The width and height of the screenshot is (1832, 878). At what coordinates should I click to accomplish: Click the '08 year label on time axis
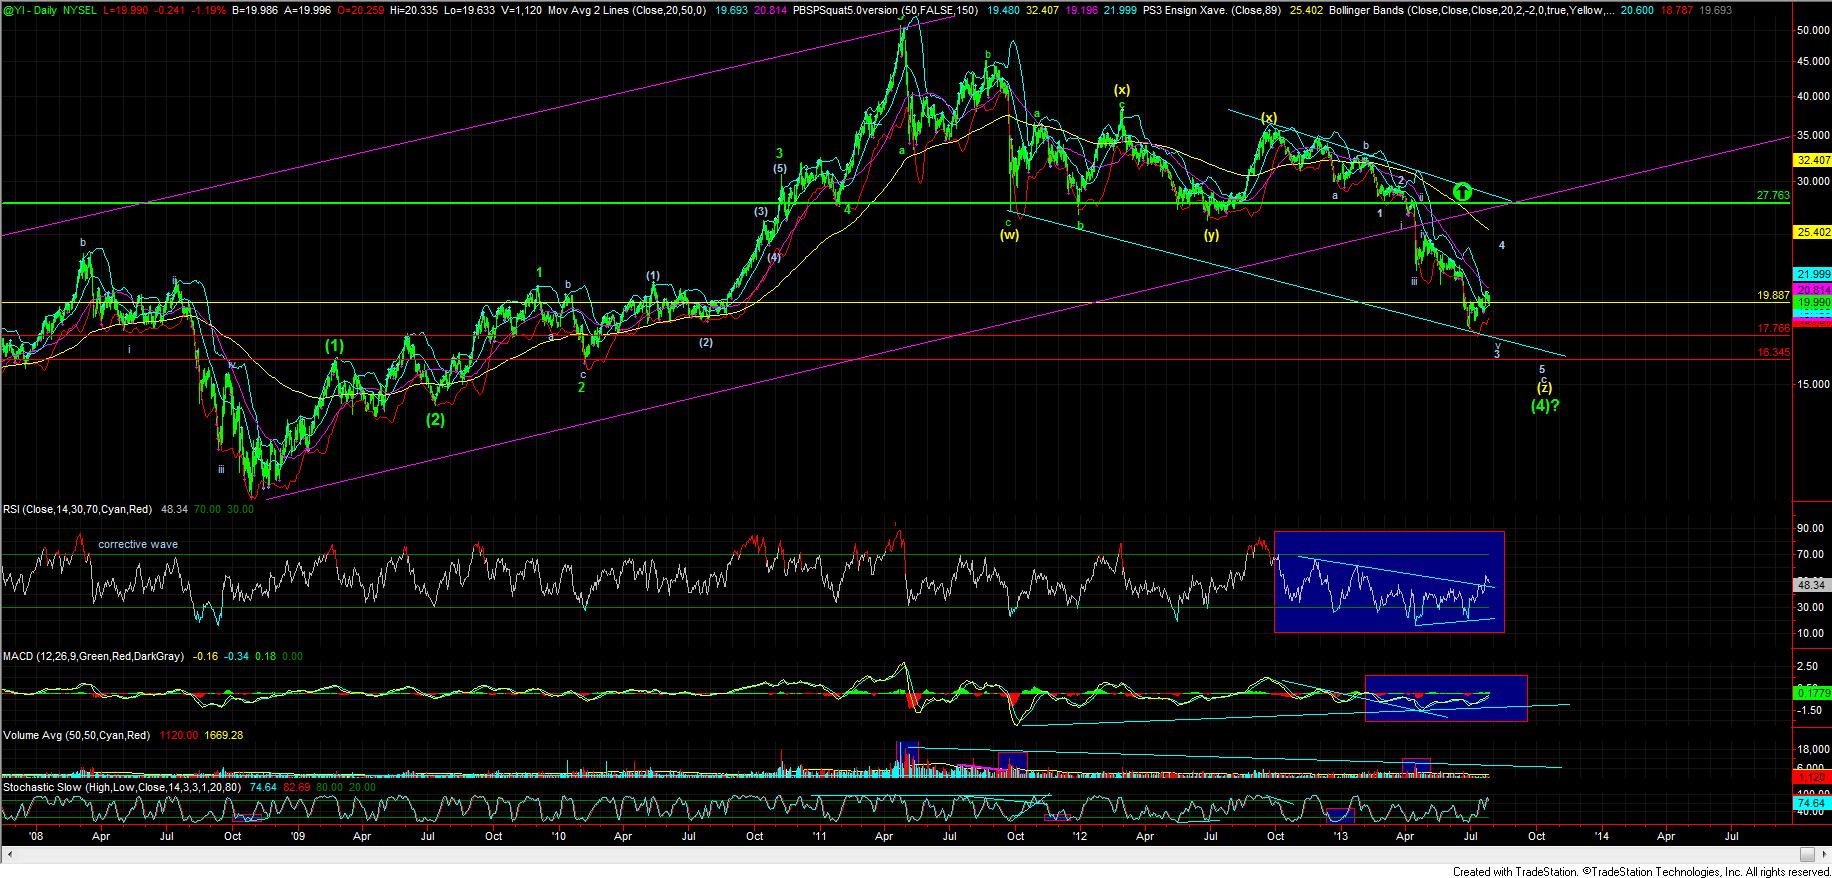(35, 835)
